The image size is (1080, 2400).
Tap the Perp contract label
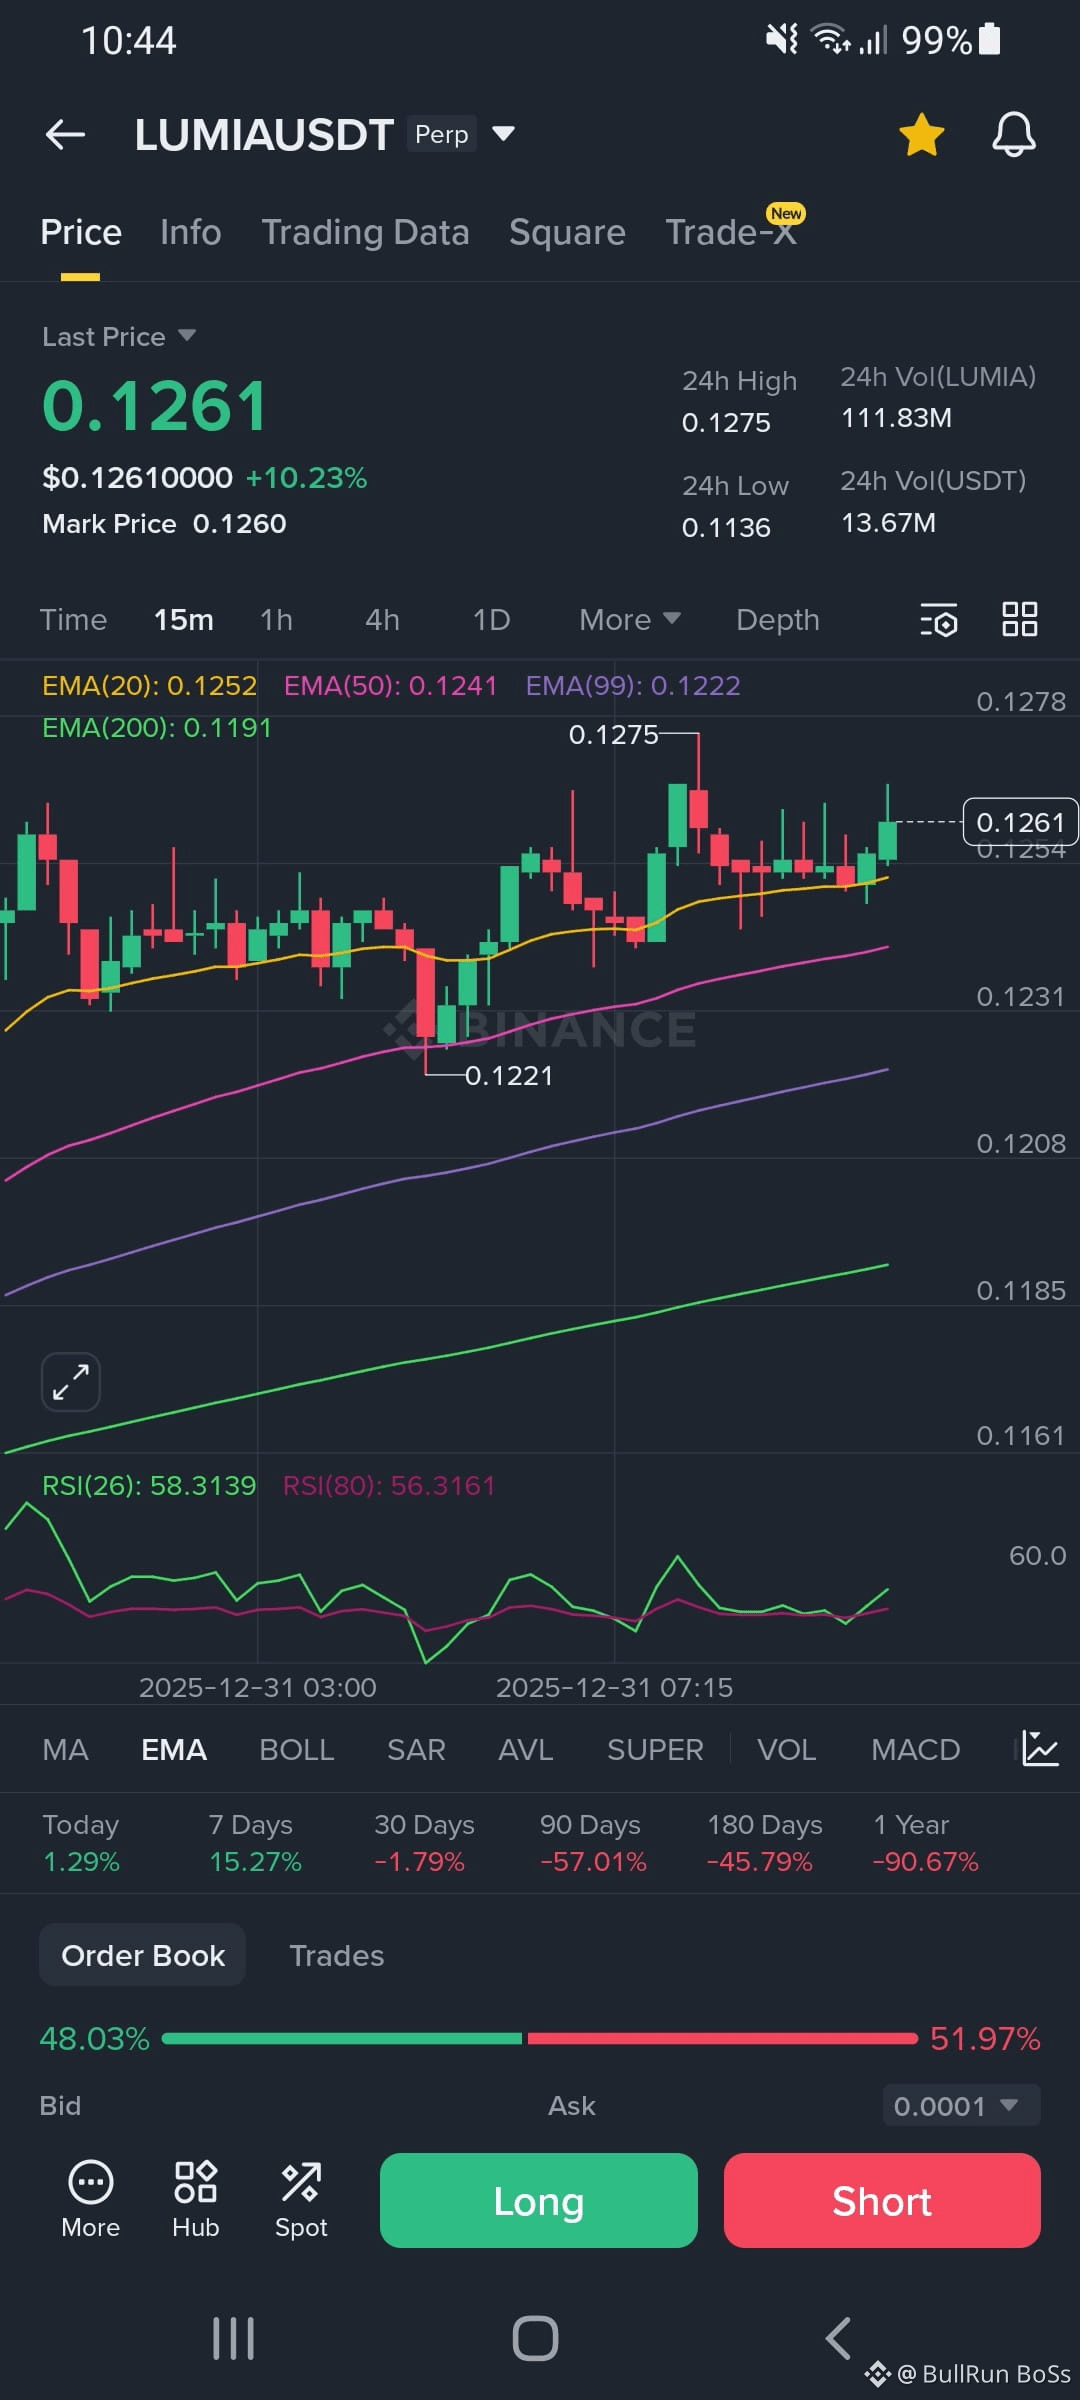tap(441, 134)
